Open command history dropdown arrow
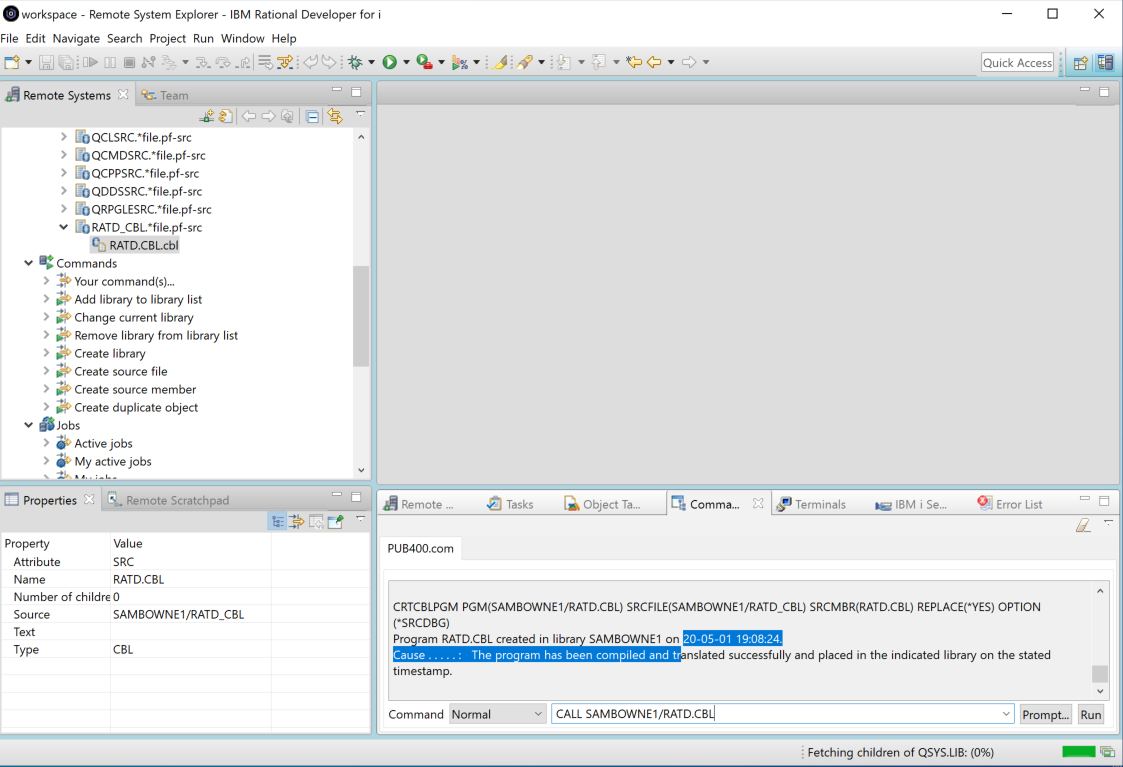This screenshot has height=767, width=1123. (x=1006, y=714)
